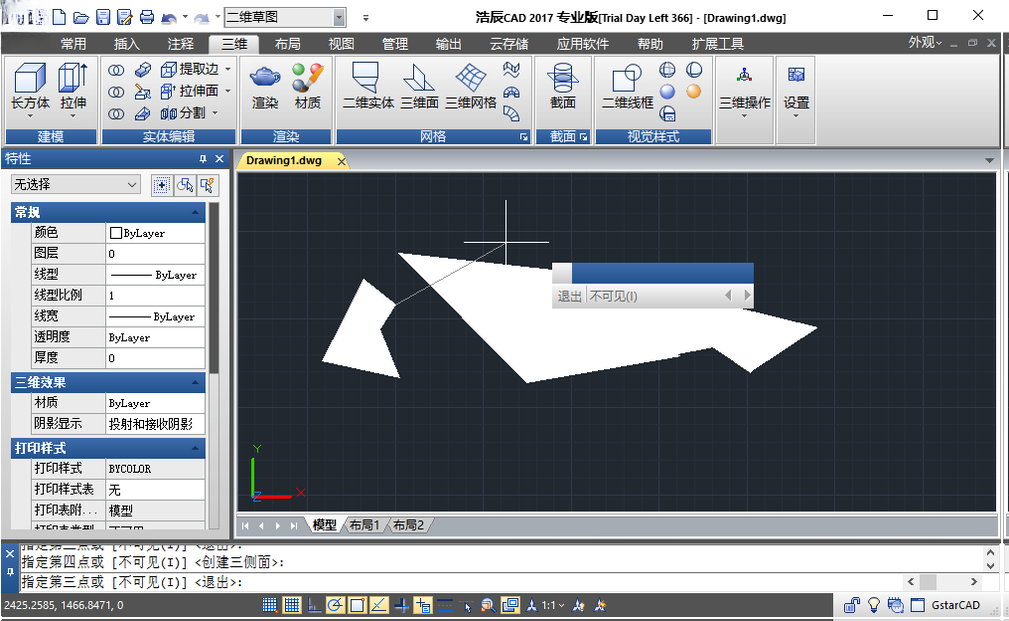Open the 无选择 selection dropdown
The width and height of the screenshot is (1009, 621).
pos(75,185)
